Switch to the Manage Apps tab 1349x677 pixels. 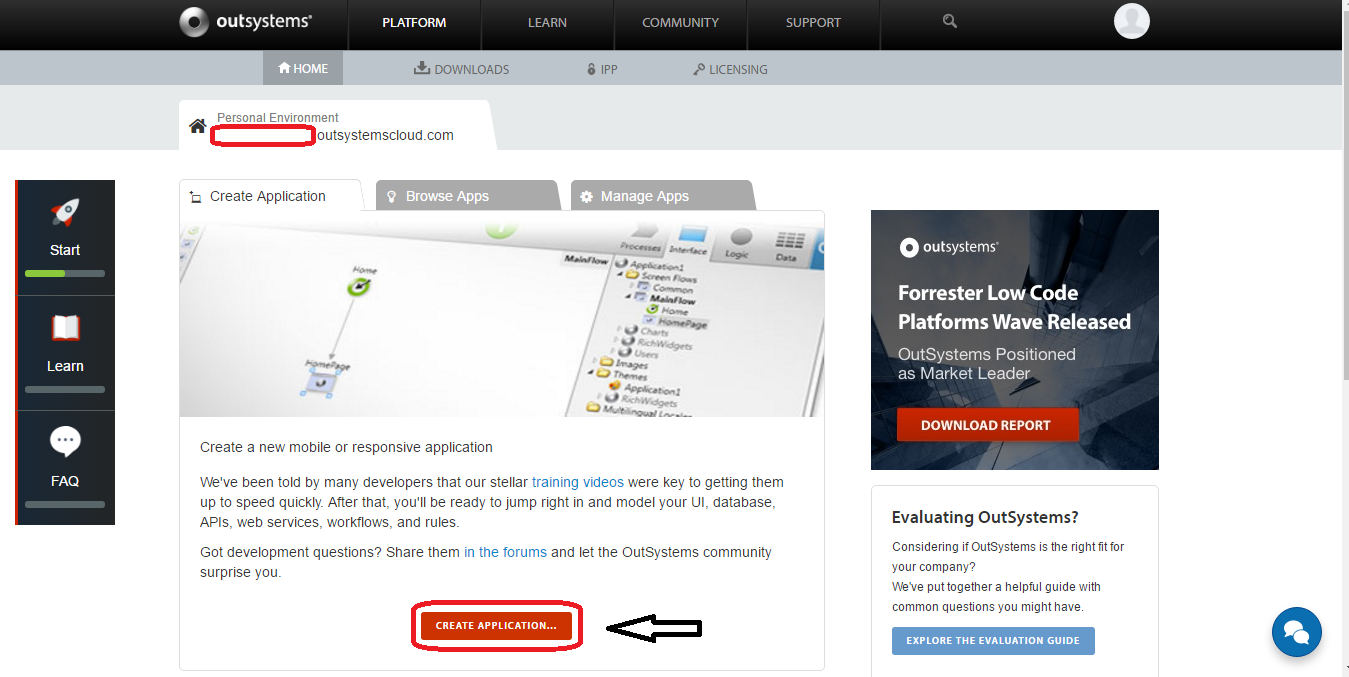pyautogui.click(x=662, y=196)
